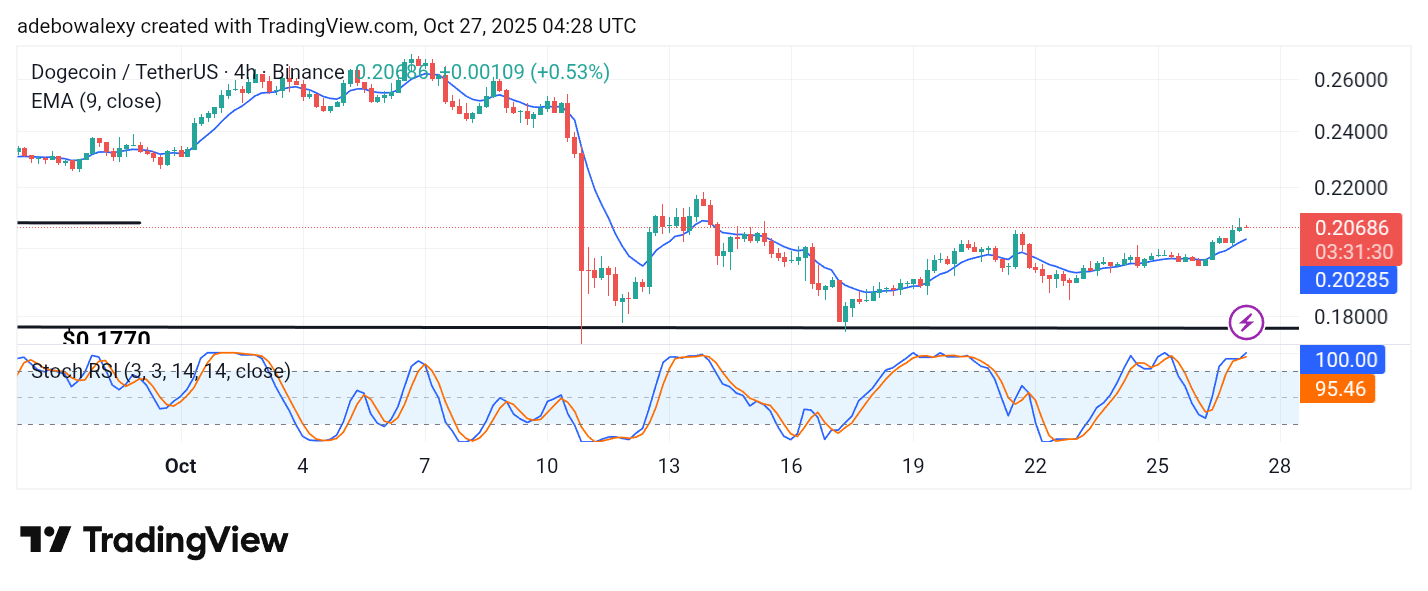Image resolution: width=1428 pixels, height=591 pixels.
Task: Click the TradingView logo at bottom
Action: 154,541
